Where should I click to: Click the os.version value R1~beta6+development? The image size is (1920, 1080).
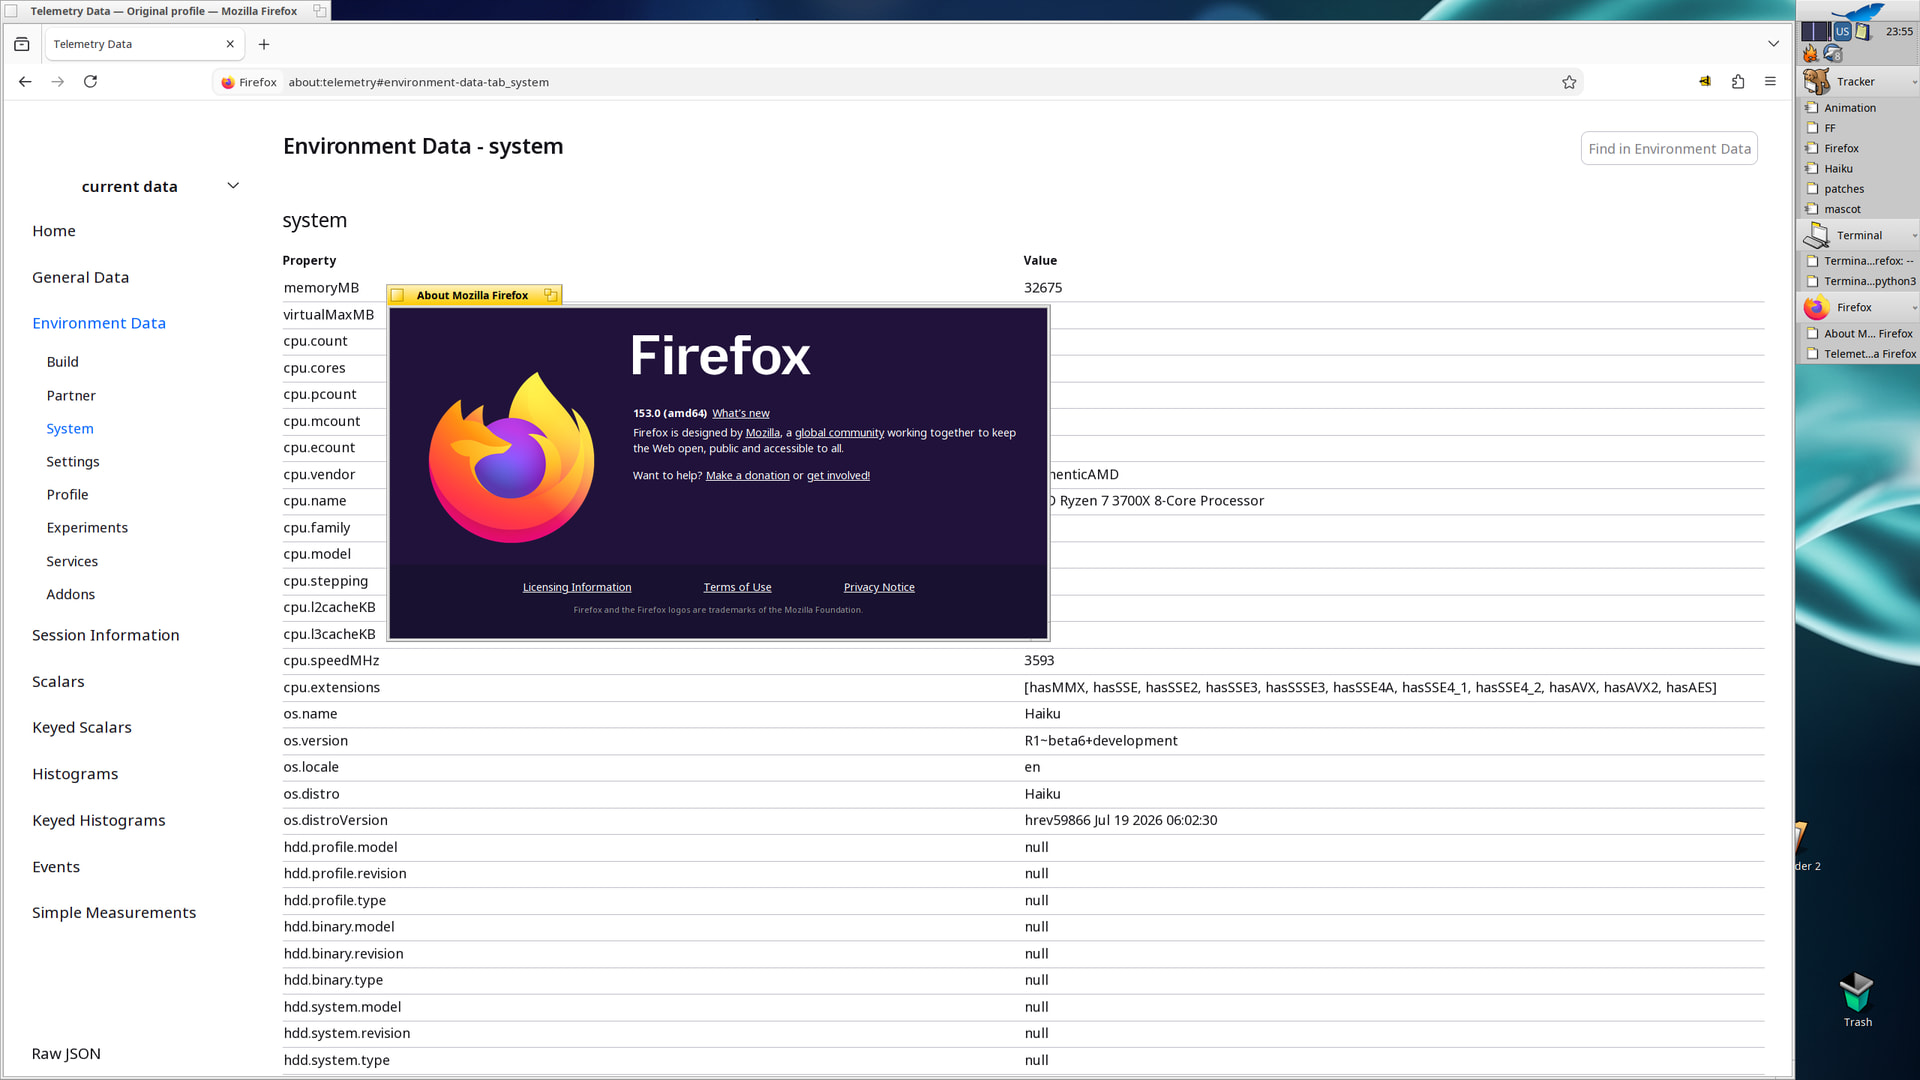pos(1101,741)
